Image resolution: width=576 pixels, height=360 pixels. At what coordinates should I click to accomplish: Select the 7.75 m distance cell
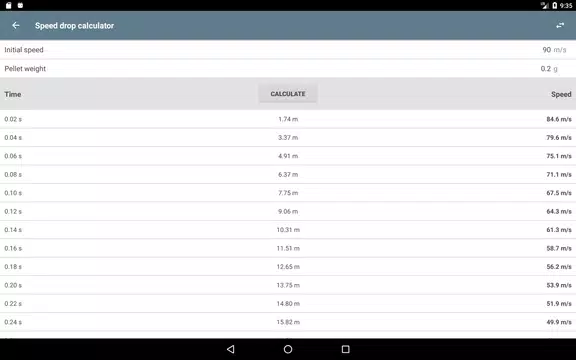288,192
